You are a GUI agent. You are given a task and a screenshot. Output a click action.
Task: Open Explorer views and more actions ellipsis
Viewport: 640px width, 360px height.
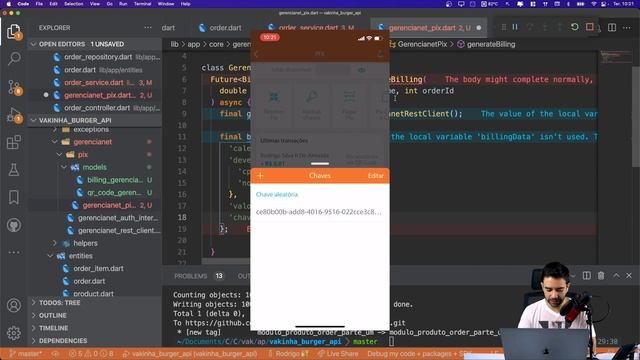click(148, 28)
